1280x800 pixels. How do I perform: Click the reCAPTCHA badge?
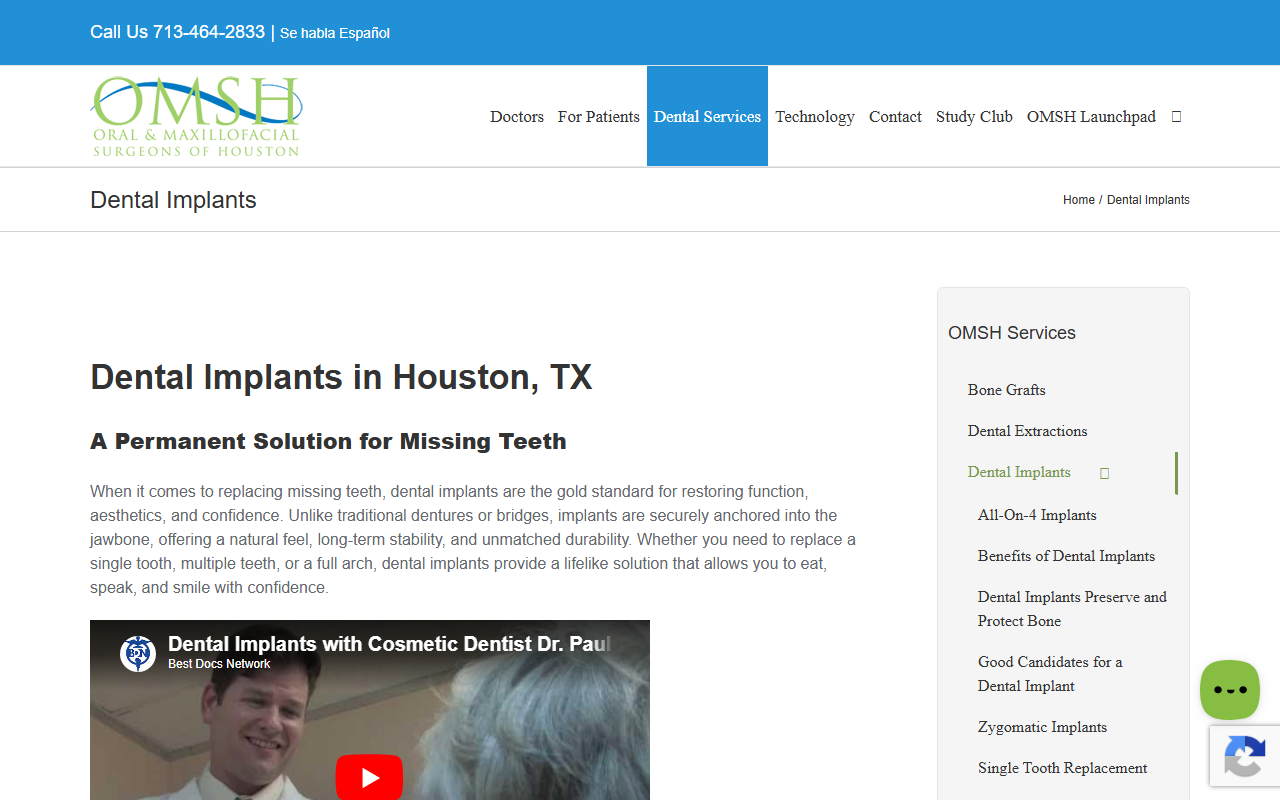coord(1245,755)
